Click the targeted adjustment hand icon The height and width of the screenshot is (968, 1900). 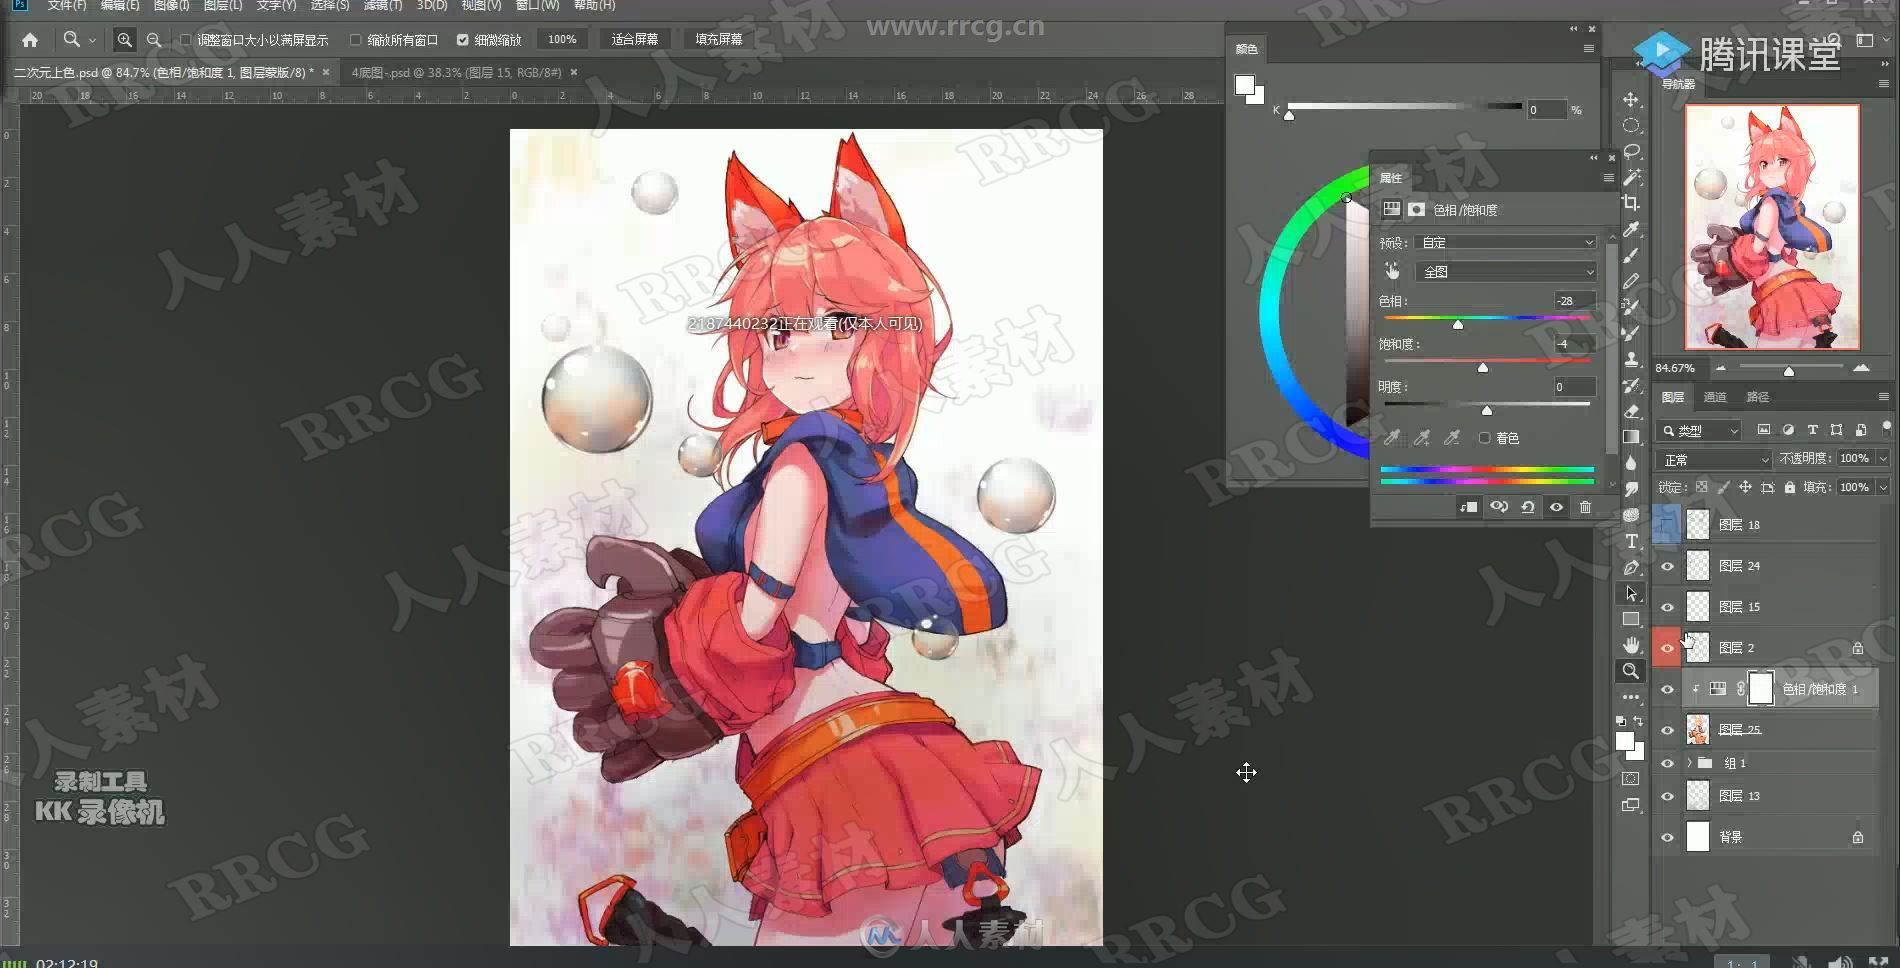[1392, 271]
